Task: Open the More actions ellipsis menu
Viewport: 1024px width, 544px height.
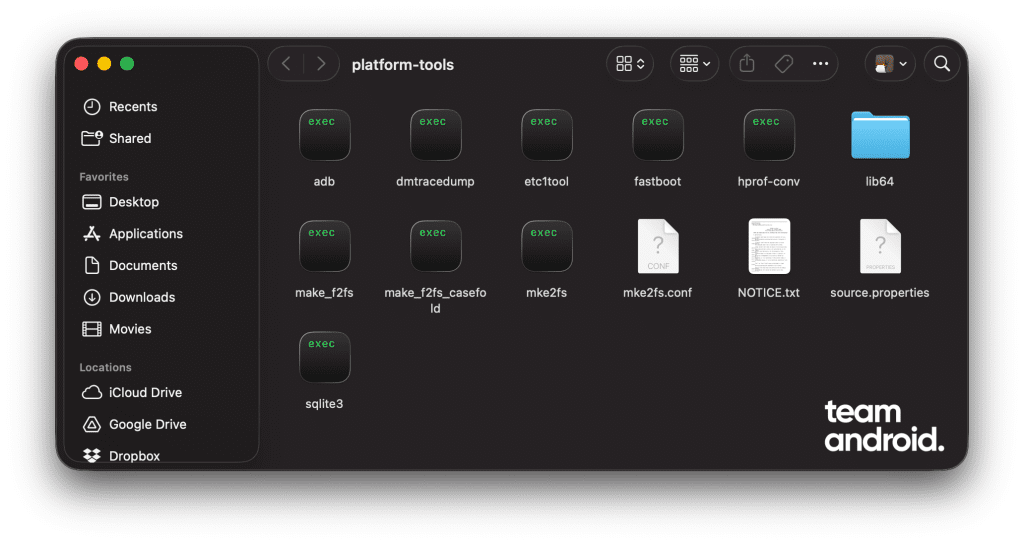Action: pos(820,64)
